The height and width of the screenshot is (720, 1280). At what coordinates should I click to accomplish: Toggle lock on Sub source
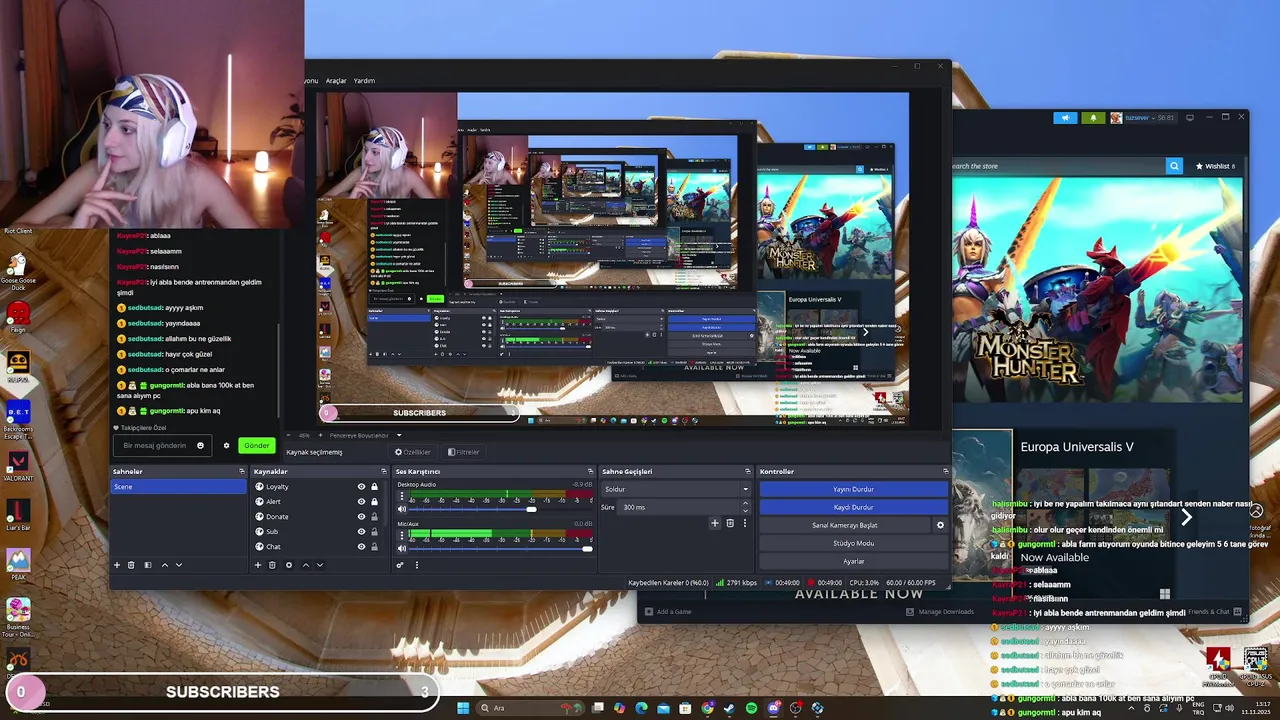pyautogui.click(x=375, y=532)
